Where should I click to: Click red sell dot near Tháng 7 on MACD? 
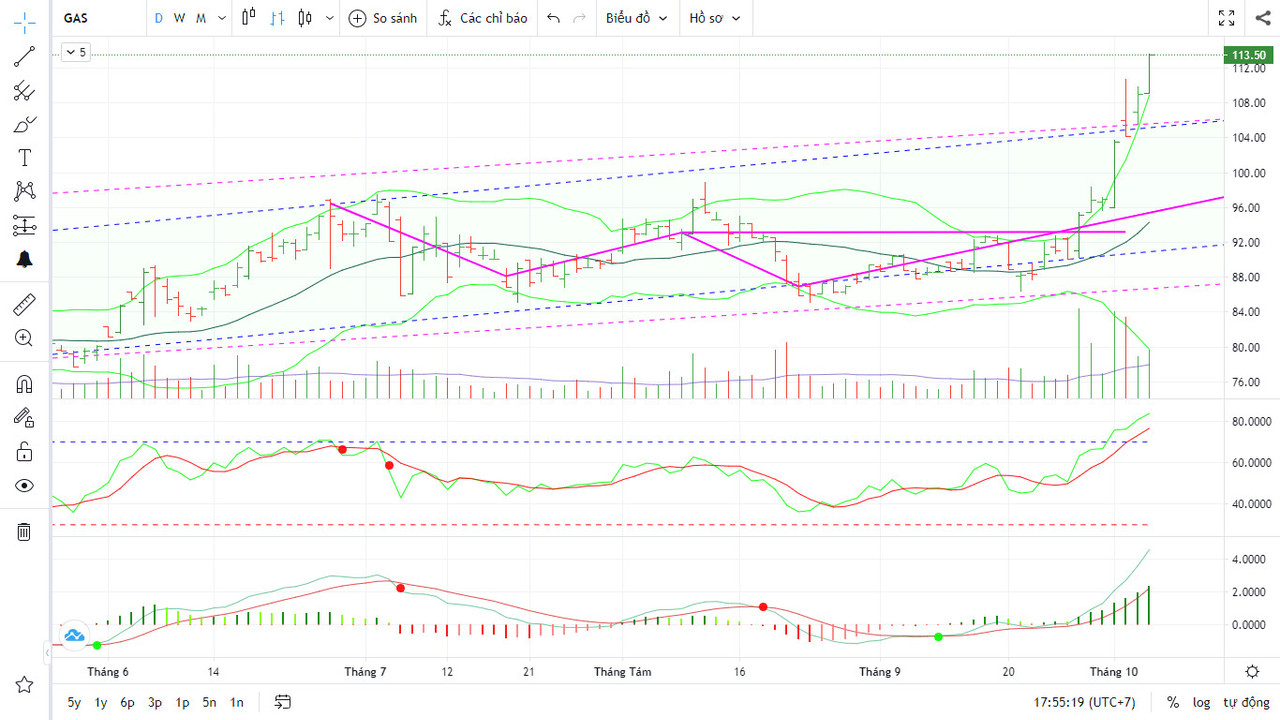pos(400,588)
